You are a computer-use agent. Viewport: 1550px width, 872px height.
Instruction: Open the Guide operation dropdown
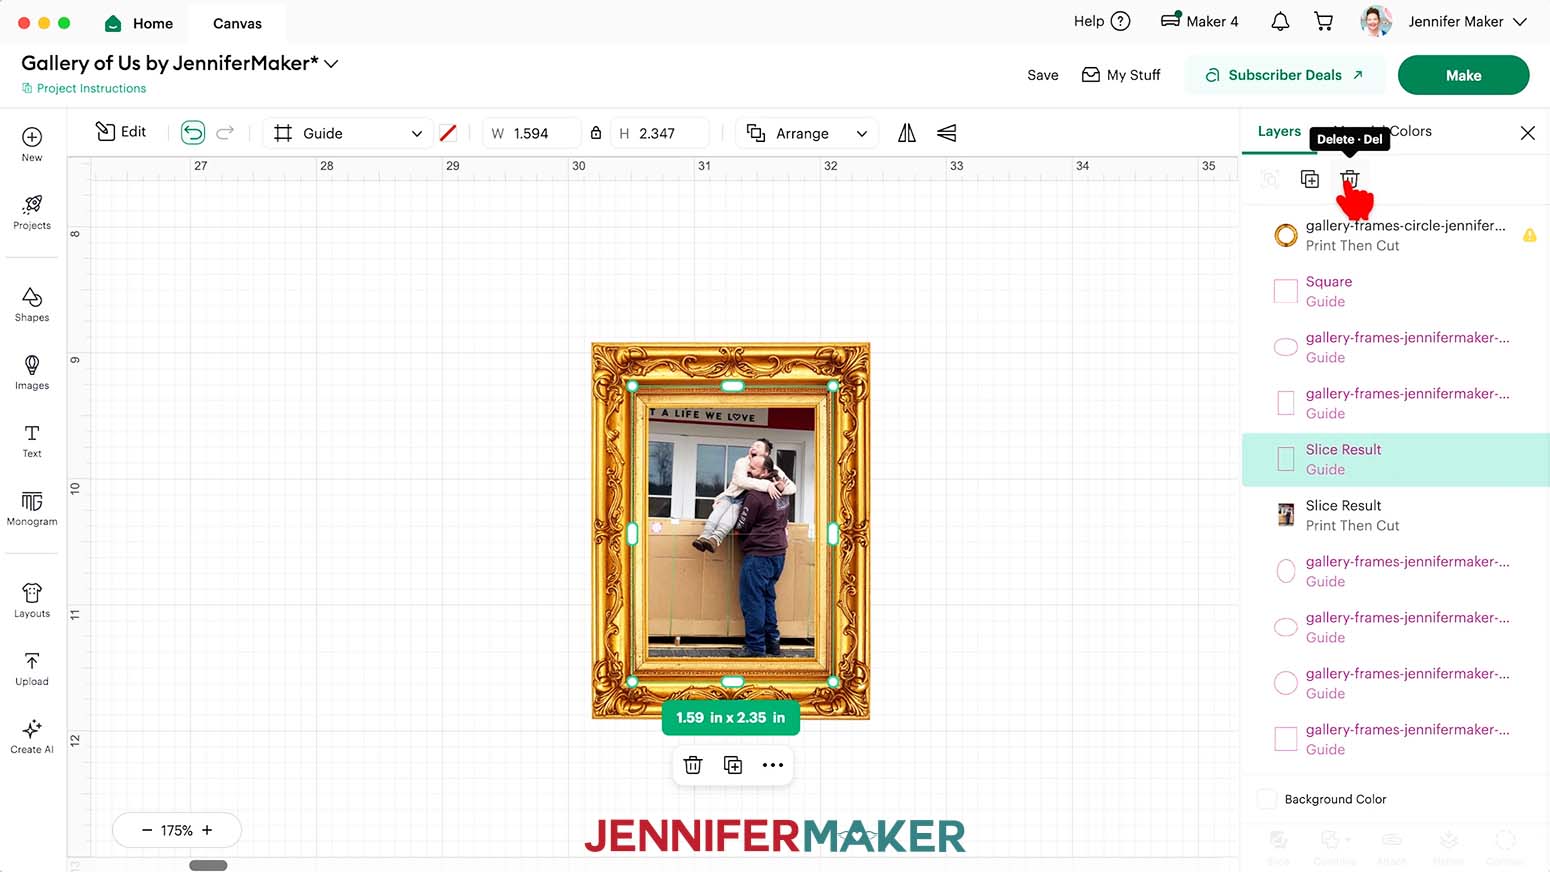[348, 133]
